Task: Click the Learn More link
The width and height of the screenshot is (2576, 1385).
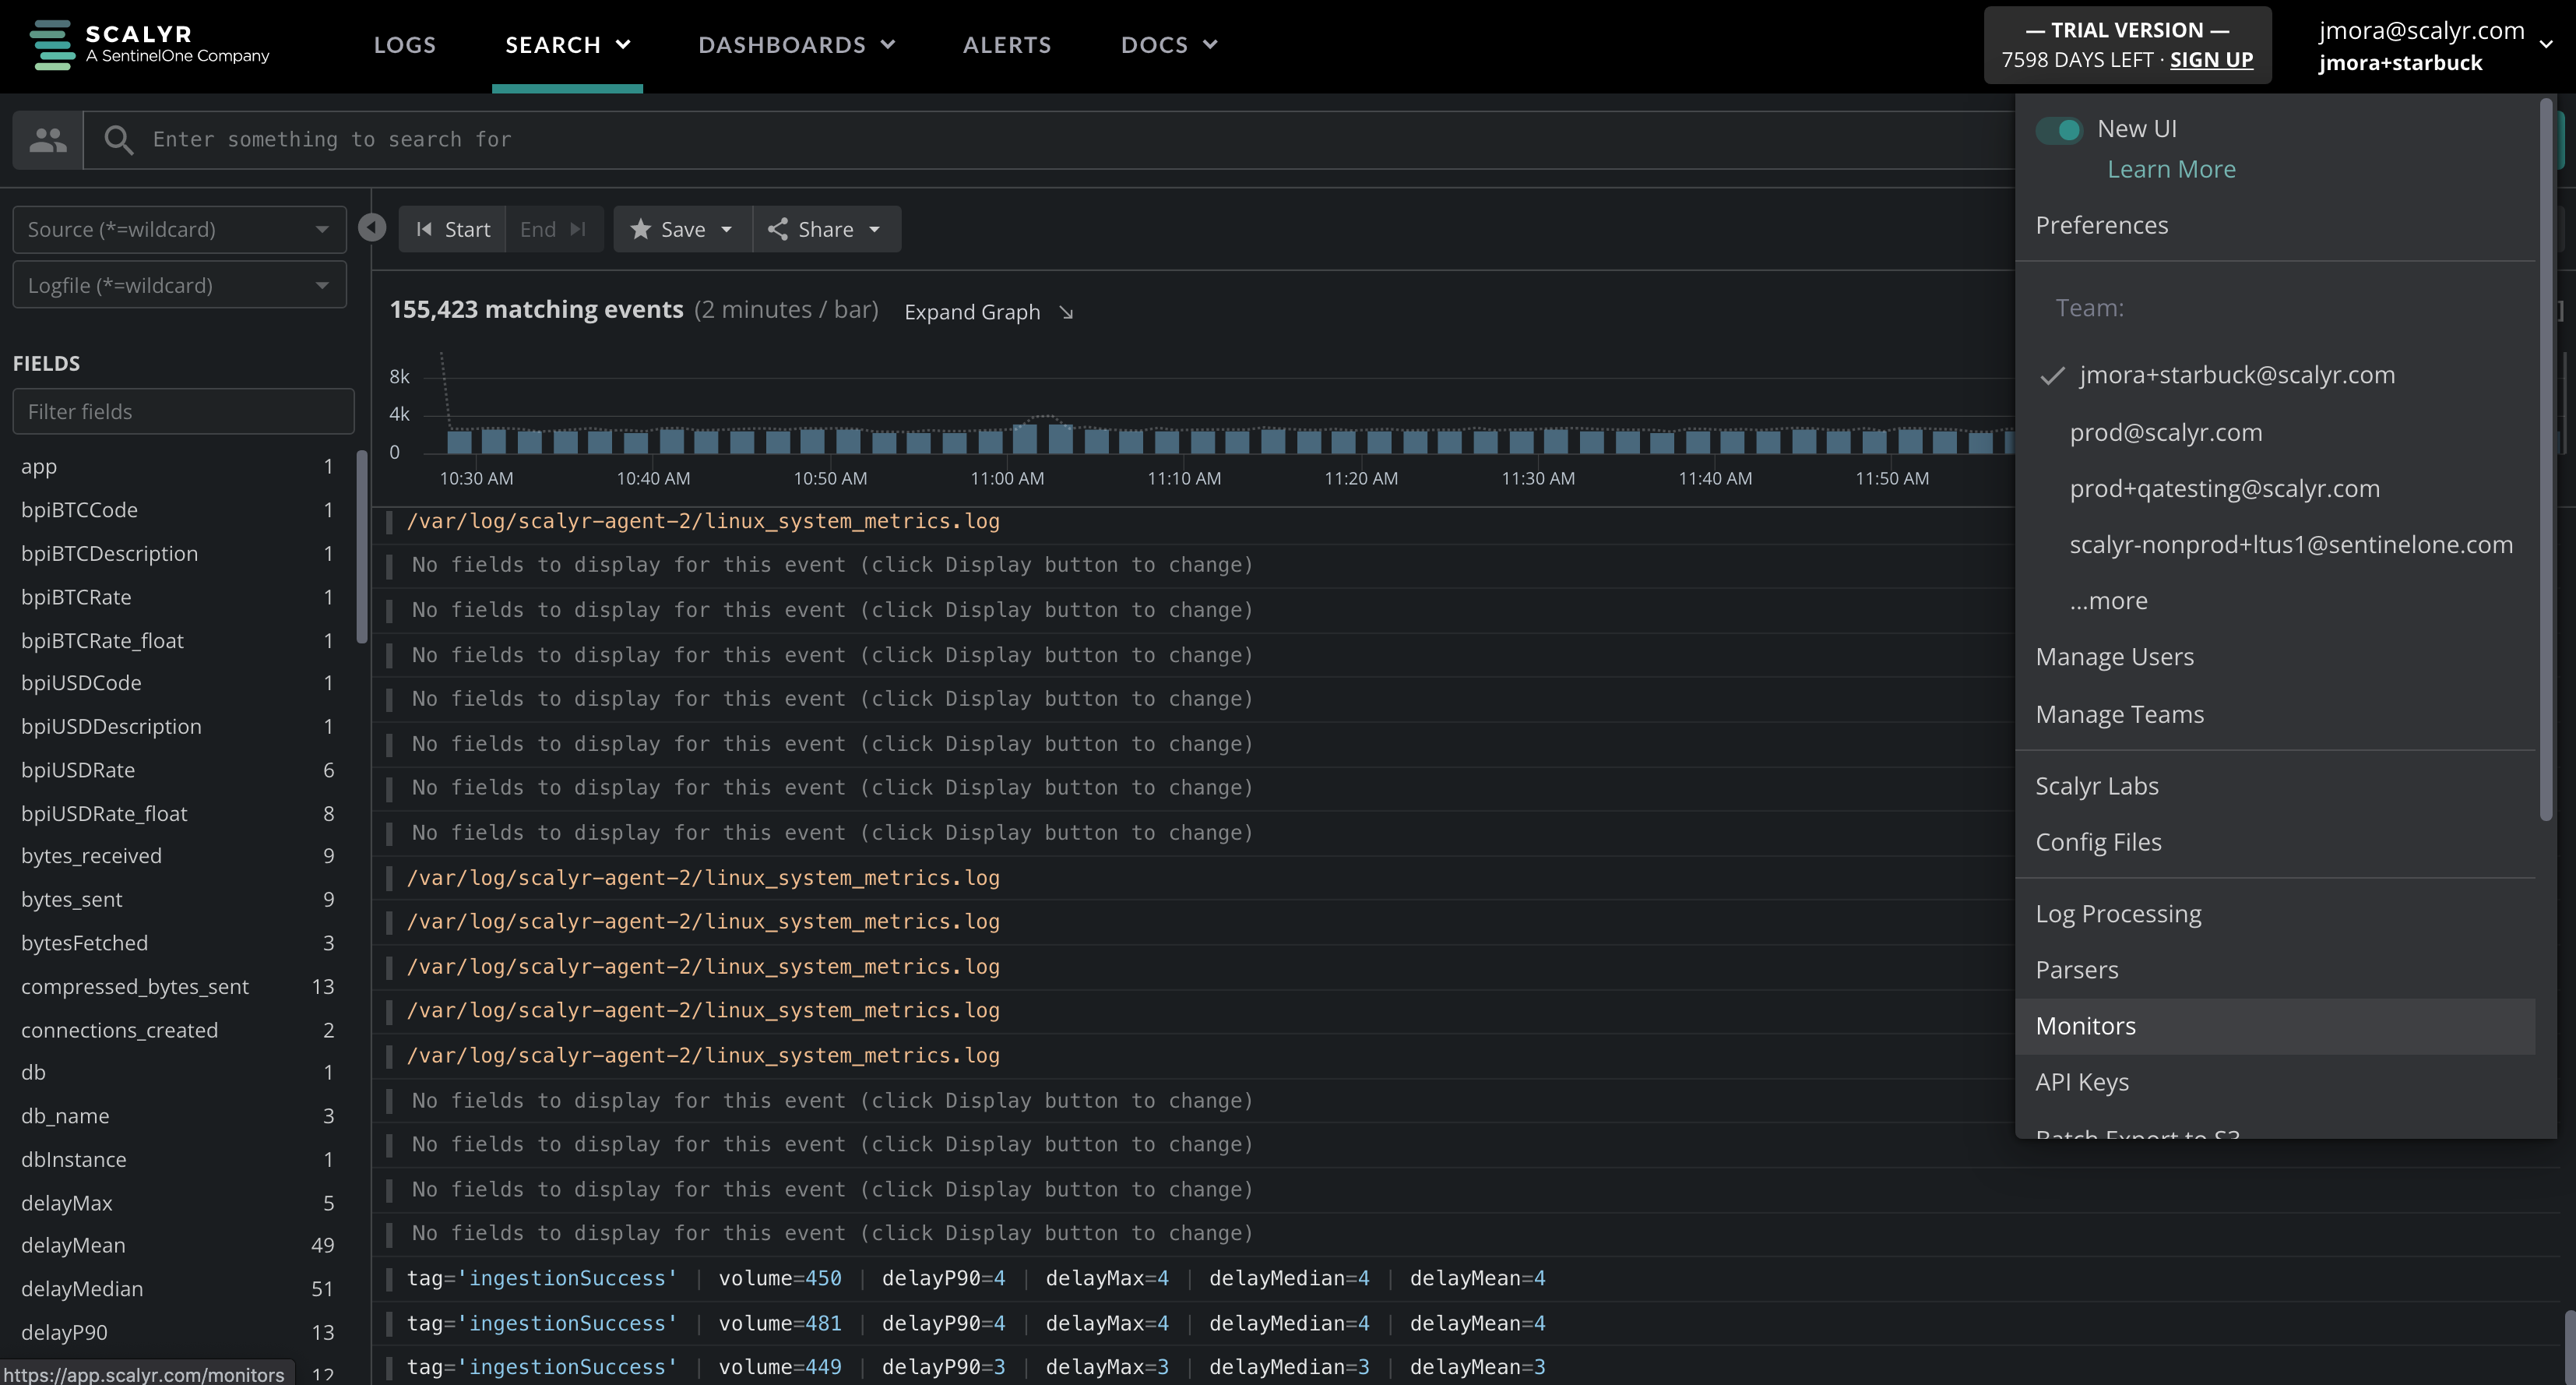Action: click(x=2171, y=169)
